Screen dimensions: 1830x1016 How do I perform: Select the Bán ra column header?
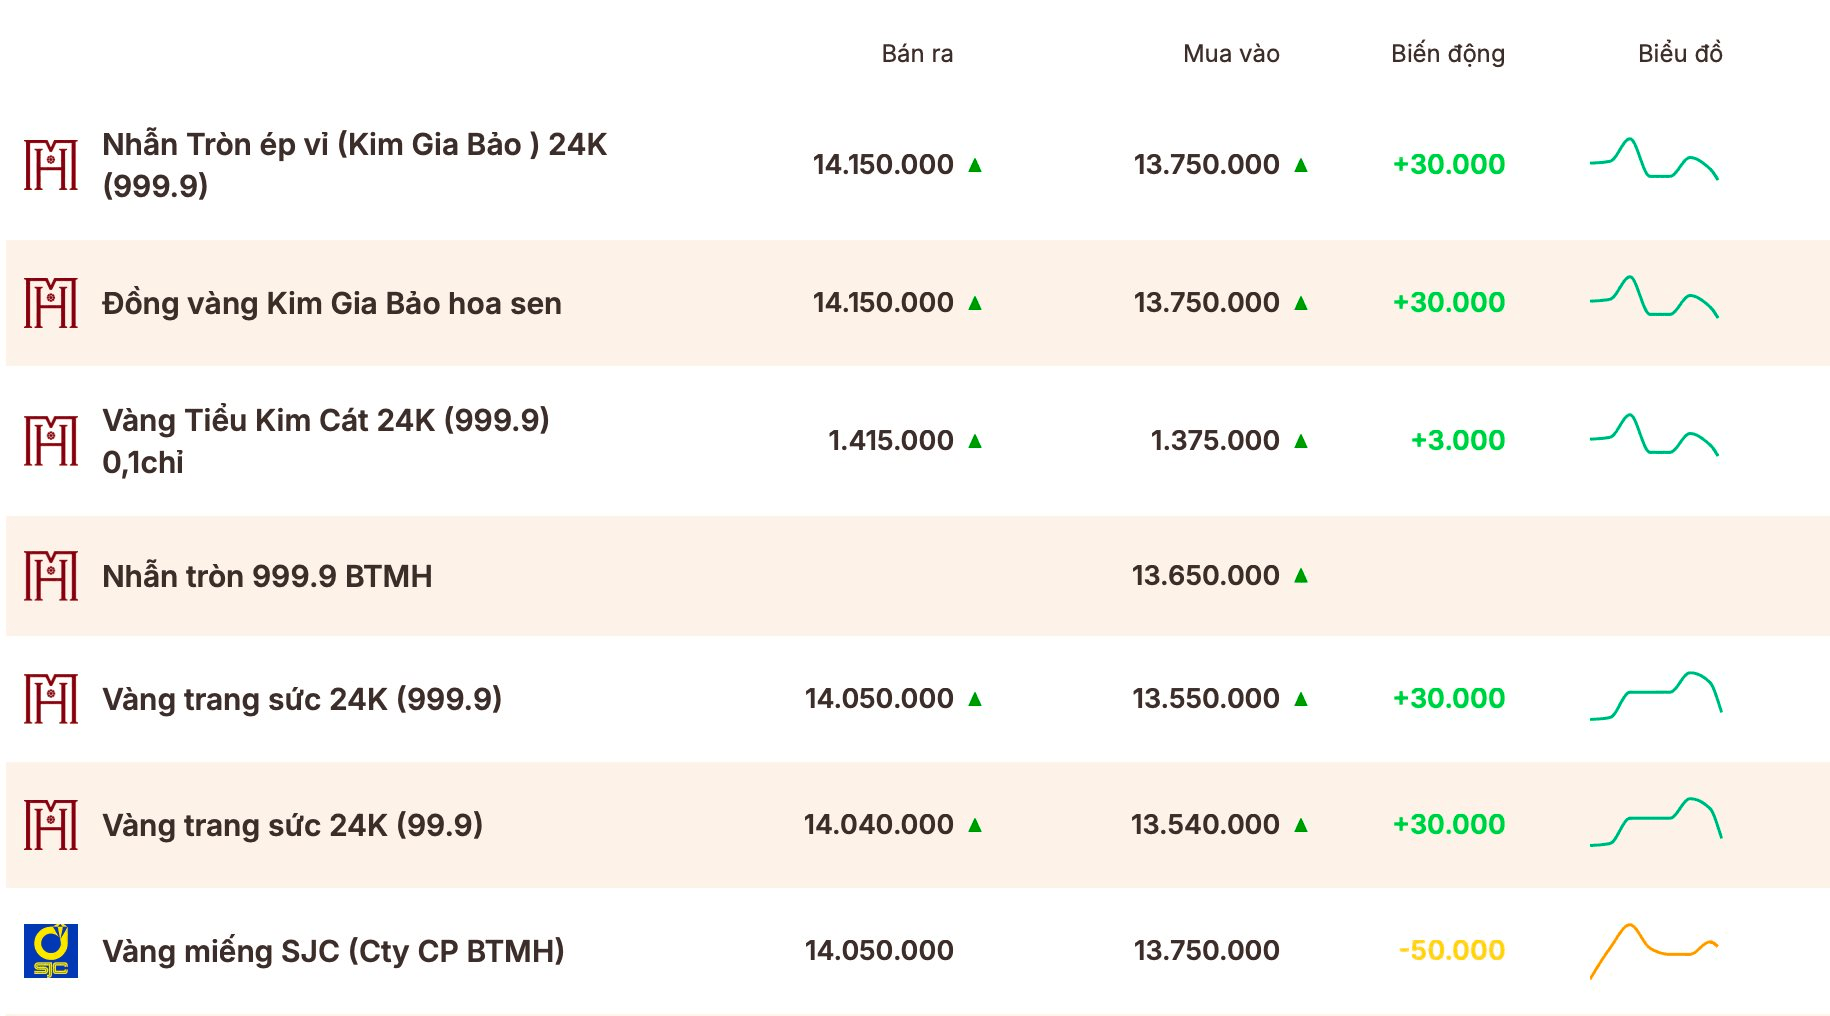click(917, 54)
